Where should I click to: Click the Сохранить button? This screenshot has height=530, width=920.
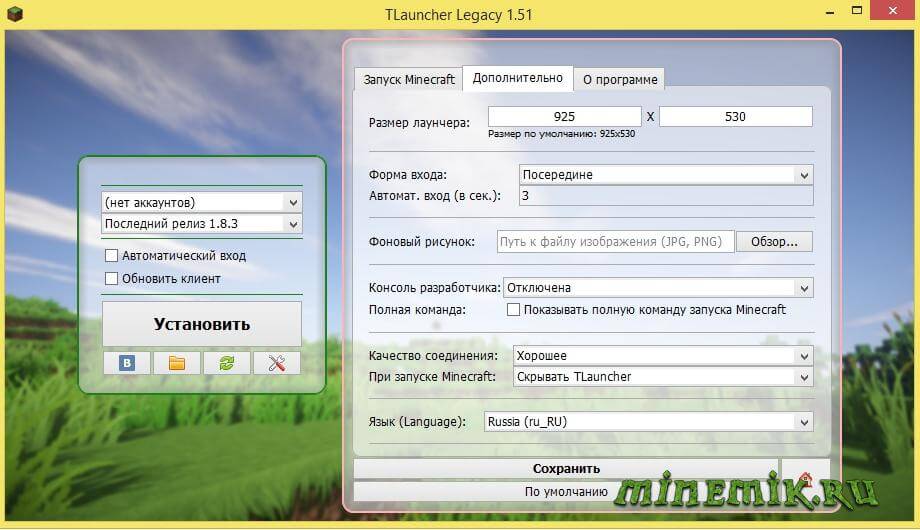tap(566, 468)
